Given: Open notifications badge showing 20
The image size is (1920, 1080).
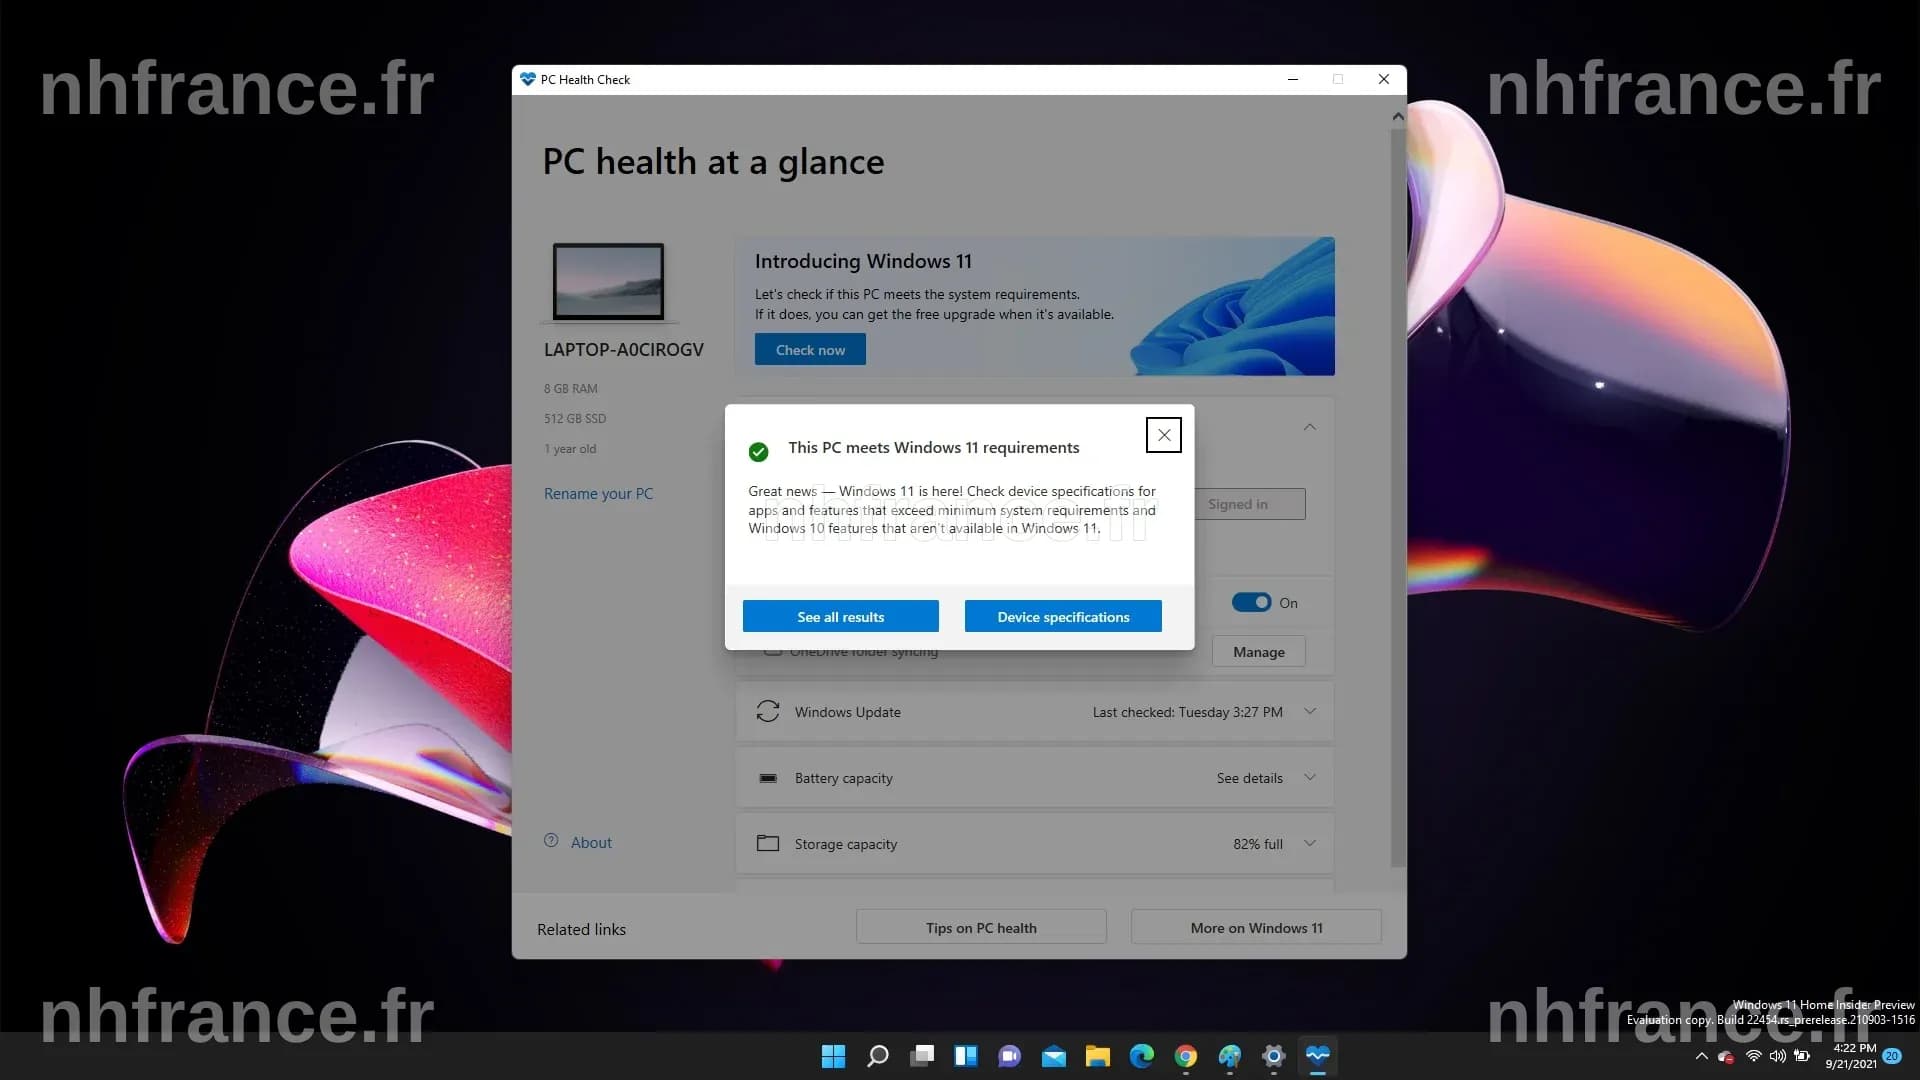Looking at the screenshot, I should coord(1892,1056).
